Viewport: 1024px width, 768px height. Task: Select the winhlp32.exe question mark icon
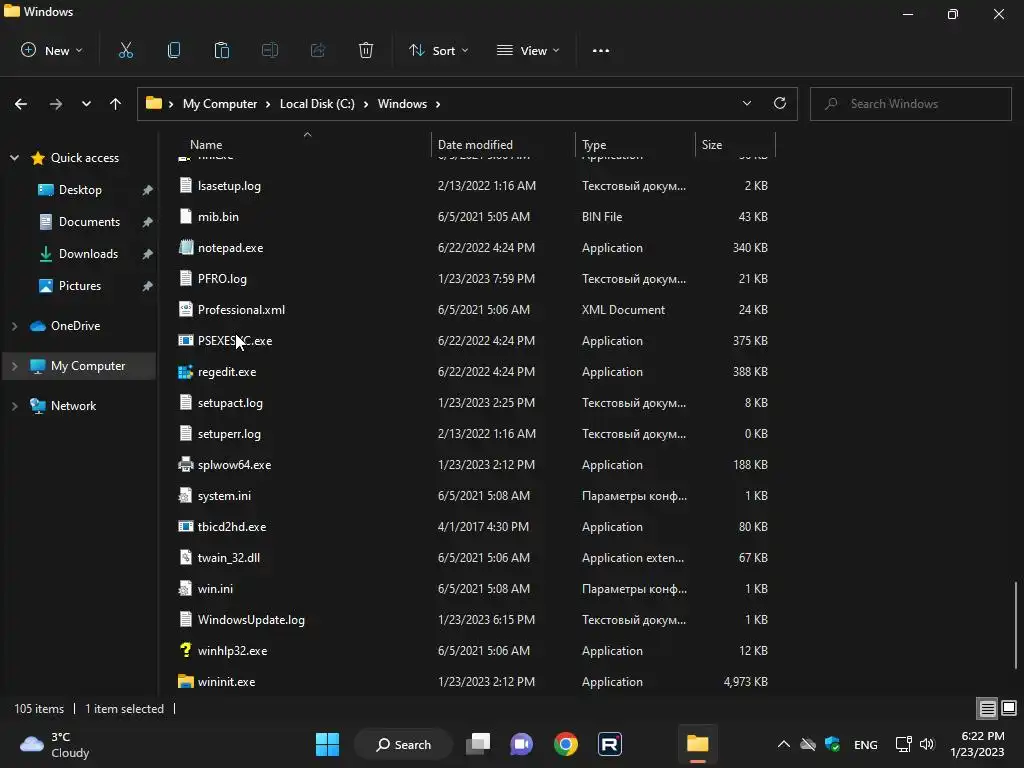185,650
